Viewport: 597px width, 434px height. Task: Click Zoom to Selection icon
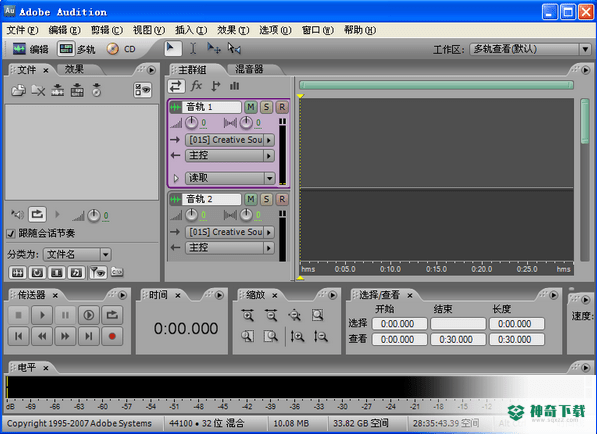318,315
